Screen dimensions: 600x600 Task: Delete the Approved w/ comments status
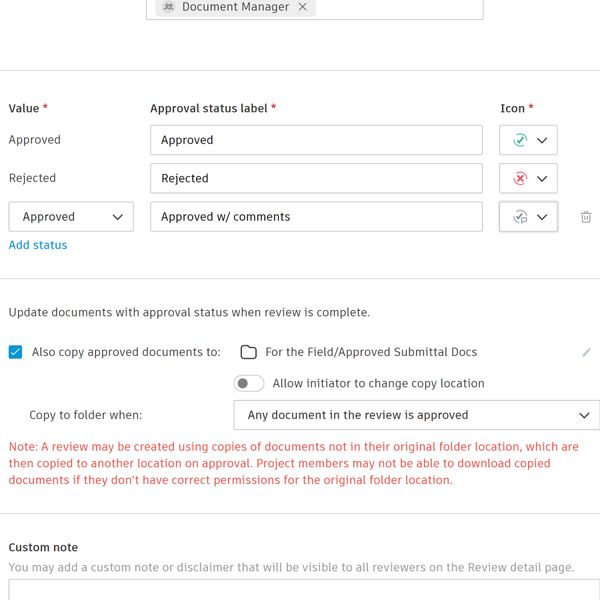tap(586, 217)
